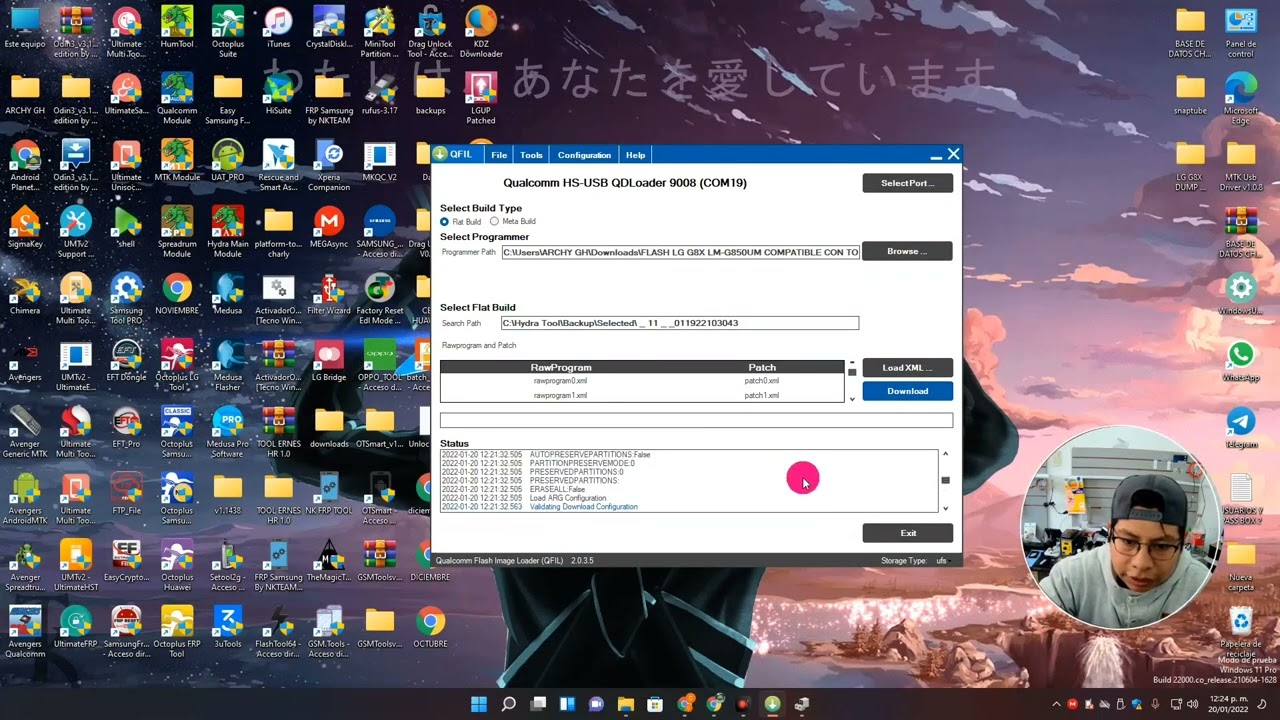Select the Flat Build radio button
This screenshot has height=720, width=1280.
[x=444, y=221]
